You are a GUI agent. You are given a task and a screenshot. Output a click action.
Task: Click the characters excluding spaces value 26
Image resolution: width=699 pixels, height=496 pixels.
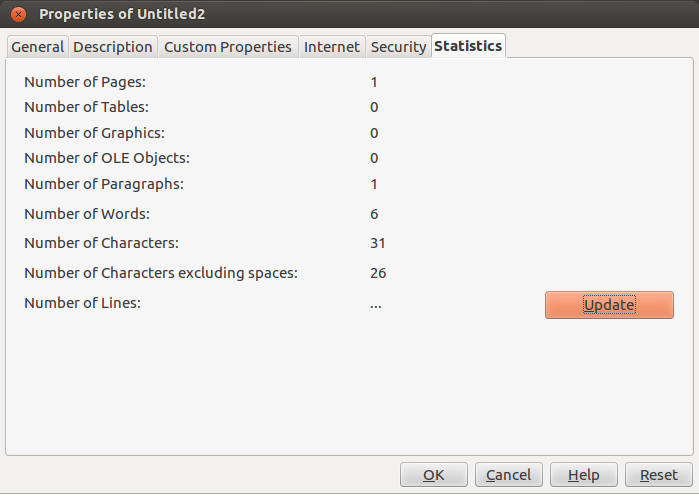pos(378,273)
